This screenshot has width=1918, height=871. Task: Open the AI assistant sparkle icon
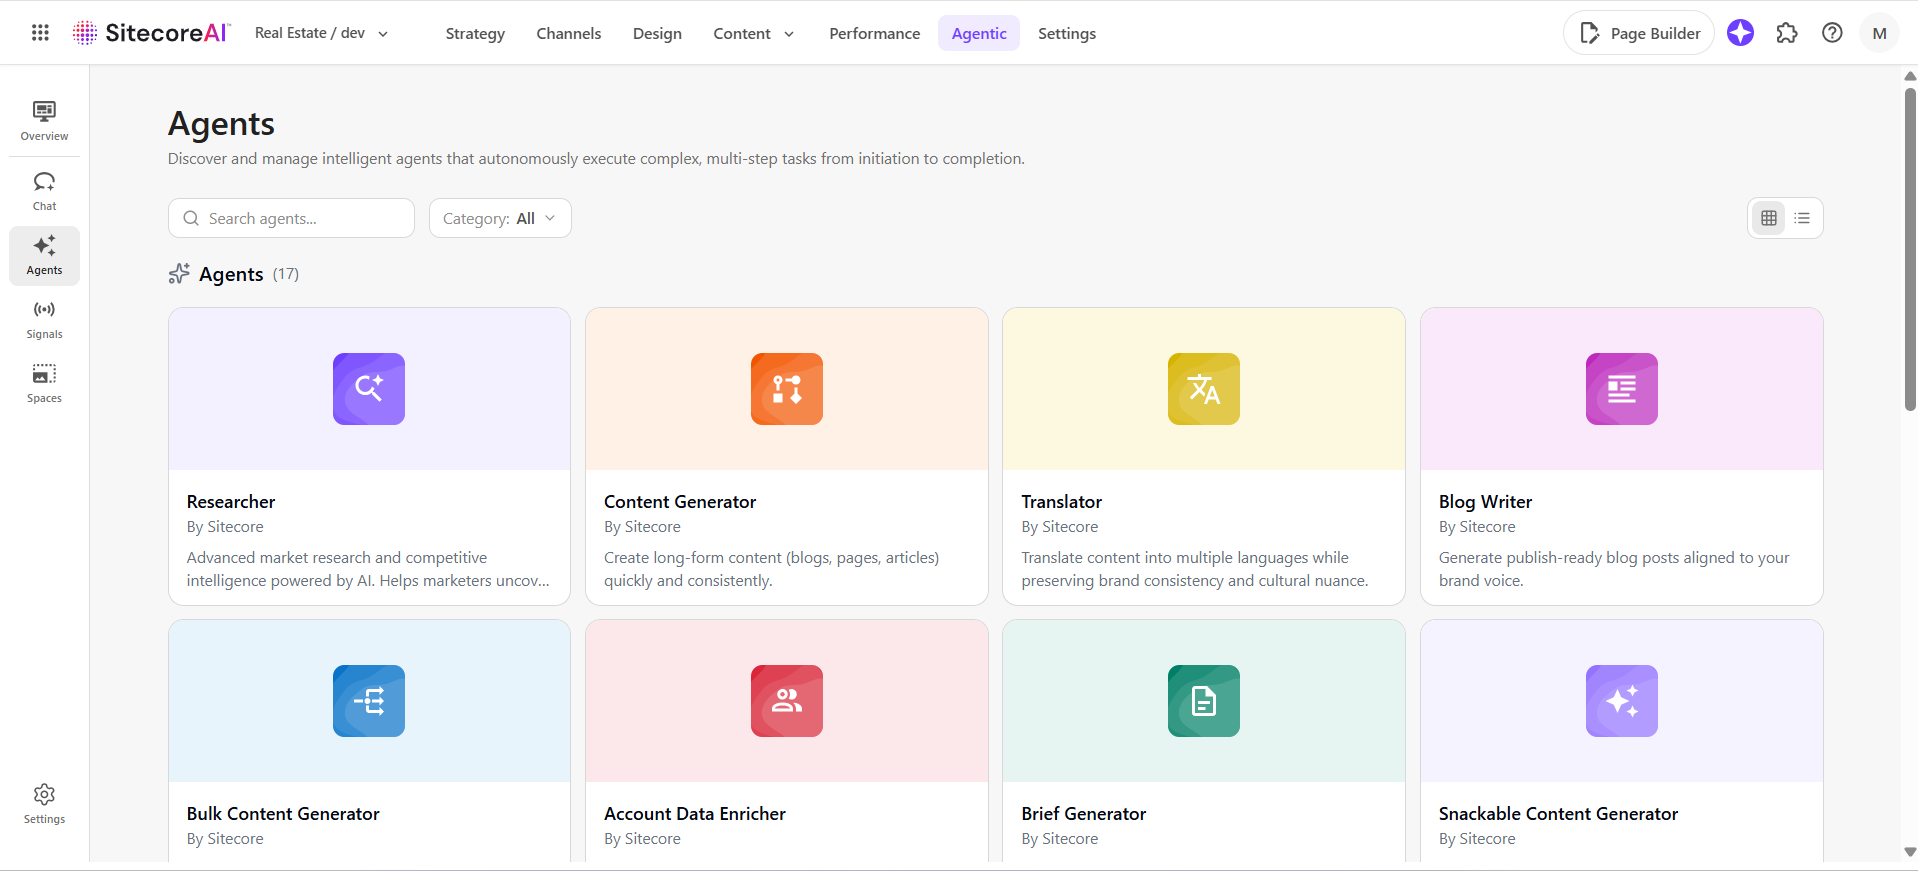[x=1740, y=33]
